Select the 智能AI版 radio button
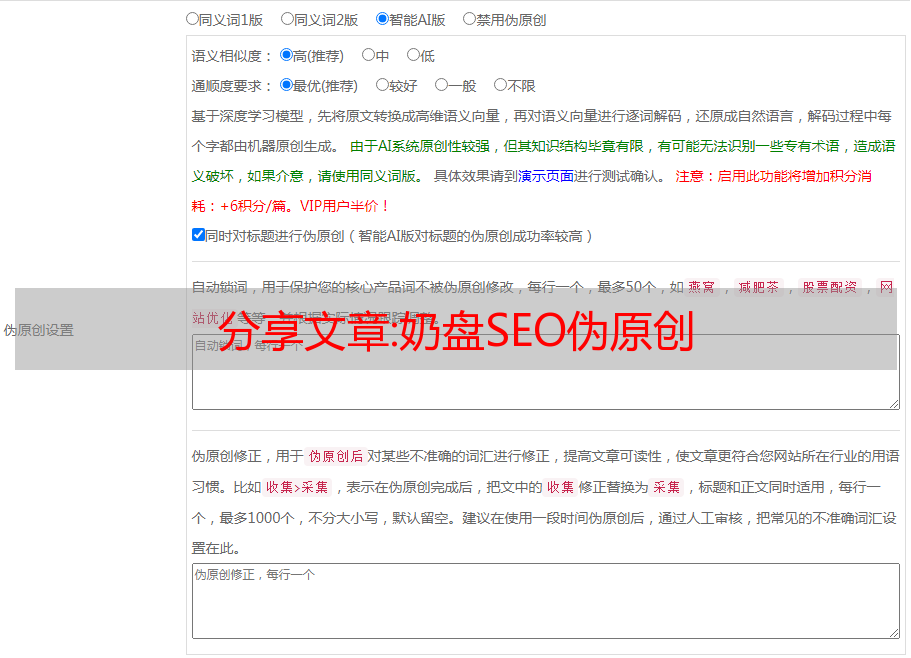The image size is (911, 658). click(382, 18)
